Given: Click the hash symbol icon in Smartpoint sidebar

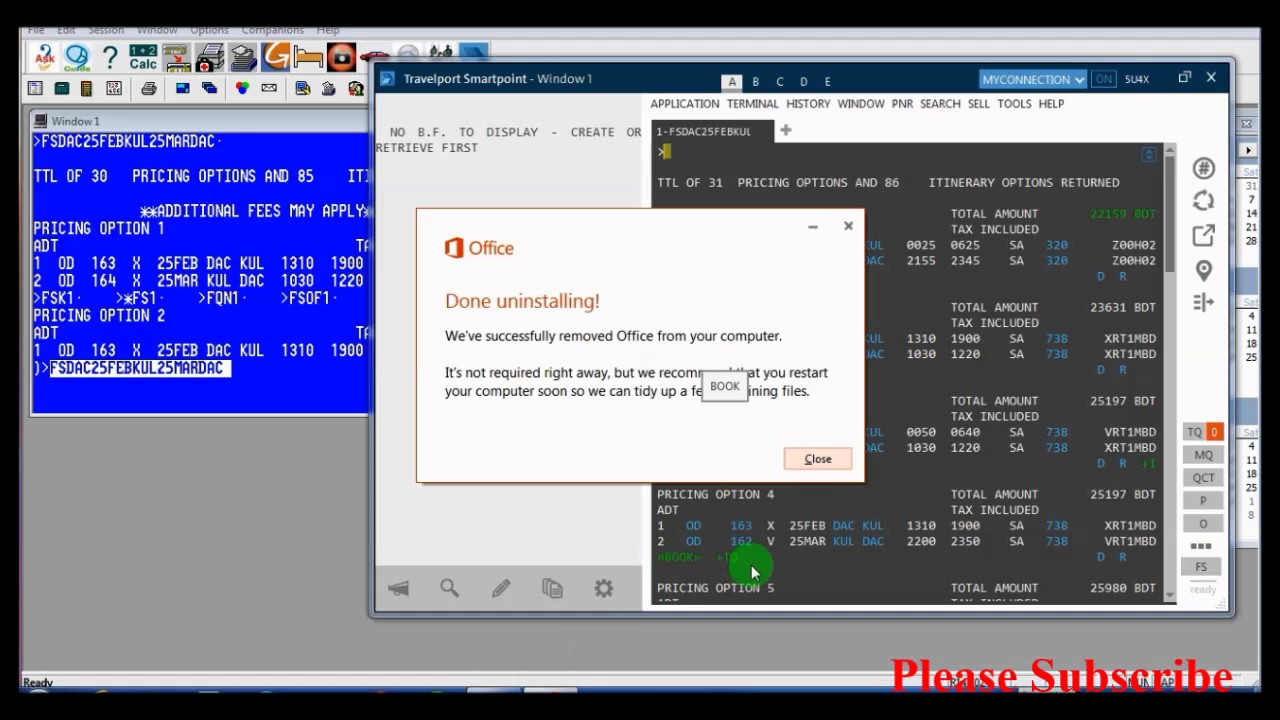Looking at the screenshot, I should pyautogui.click(x=1203, y=169).
